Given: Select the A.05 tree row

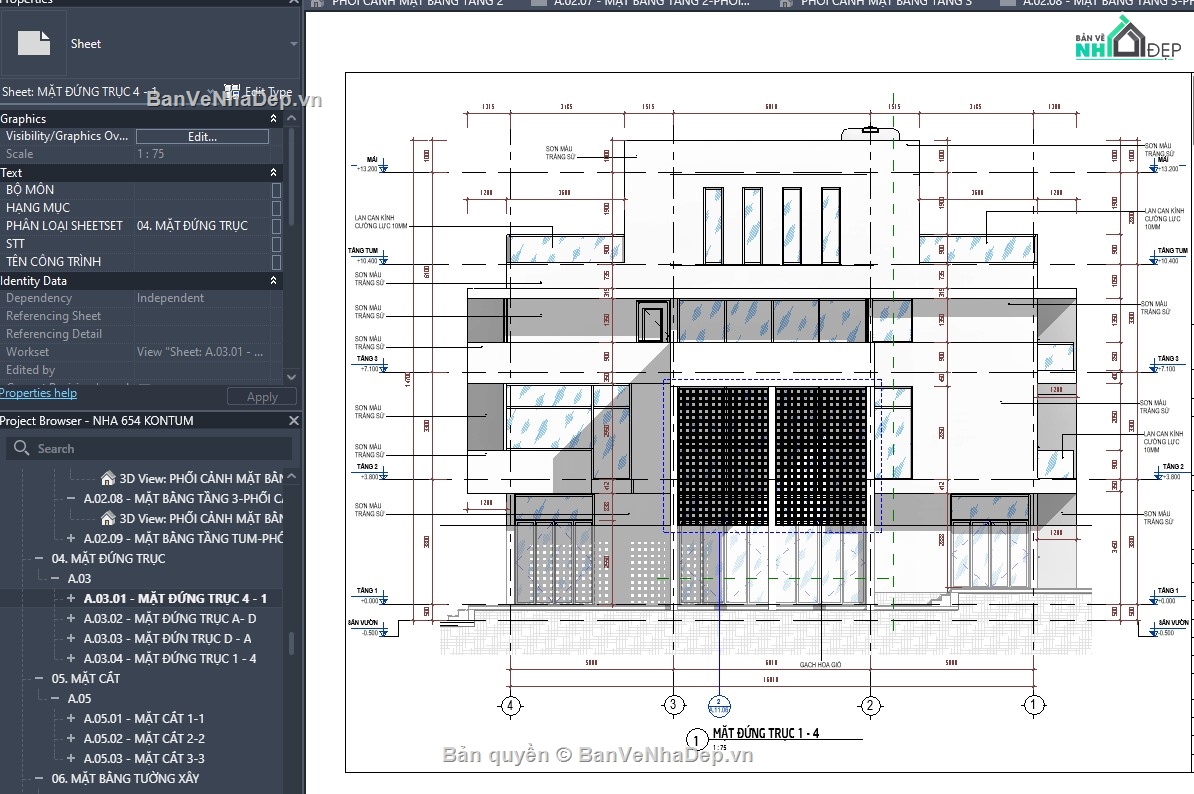Looking at the screenshot, I should click(79, 699).
